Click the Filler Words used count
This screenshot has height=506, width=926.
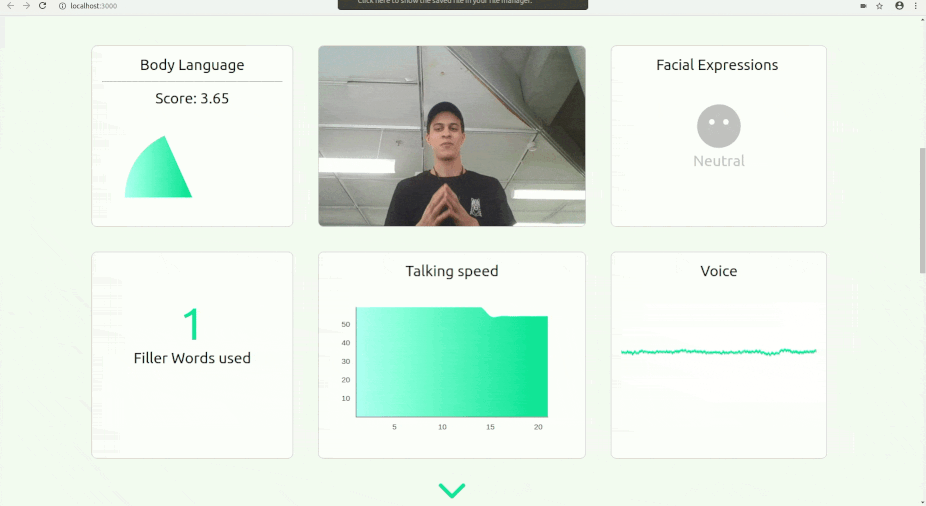191,326
